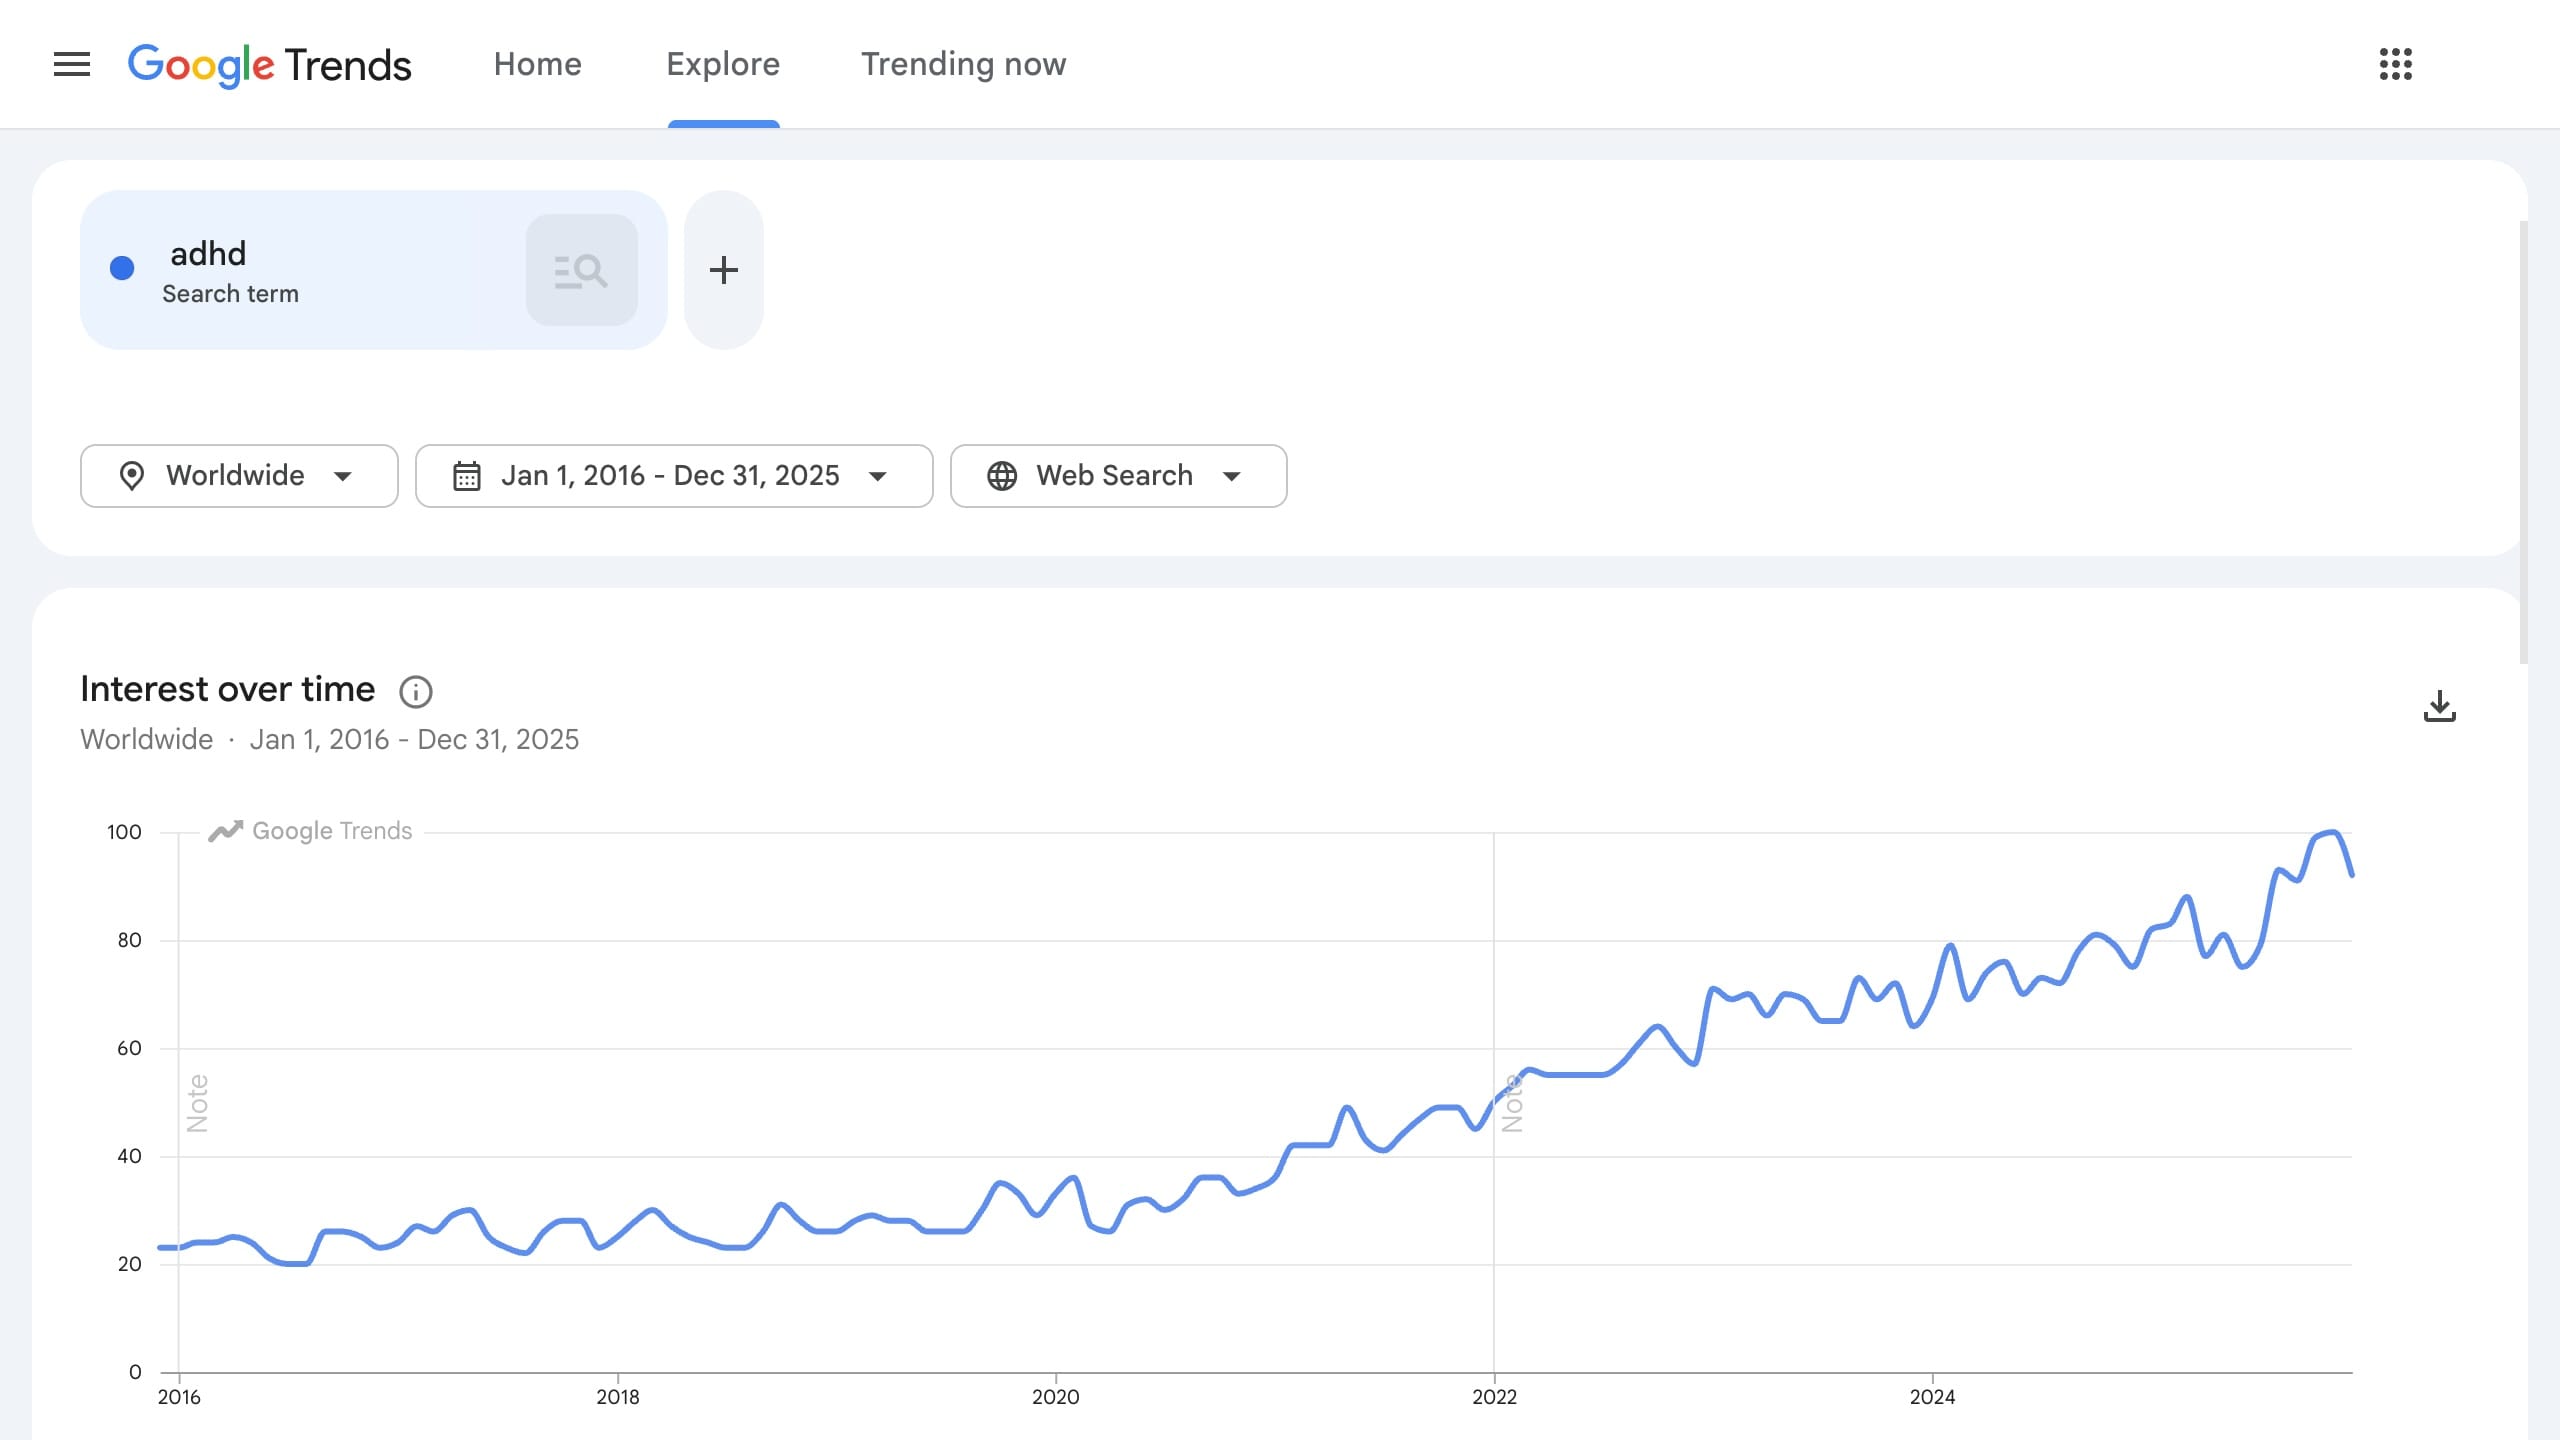Open the date range dropdown
Viewport: 2560px width, 1440px height.
(x=674, y=476)
